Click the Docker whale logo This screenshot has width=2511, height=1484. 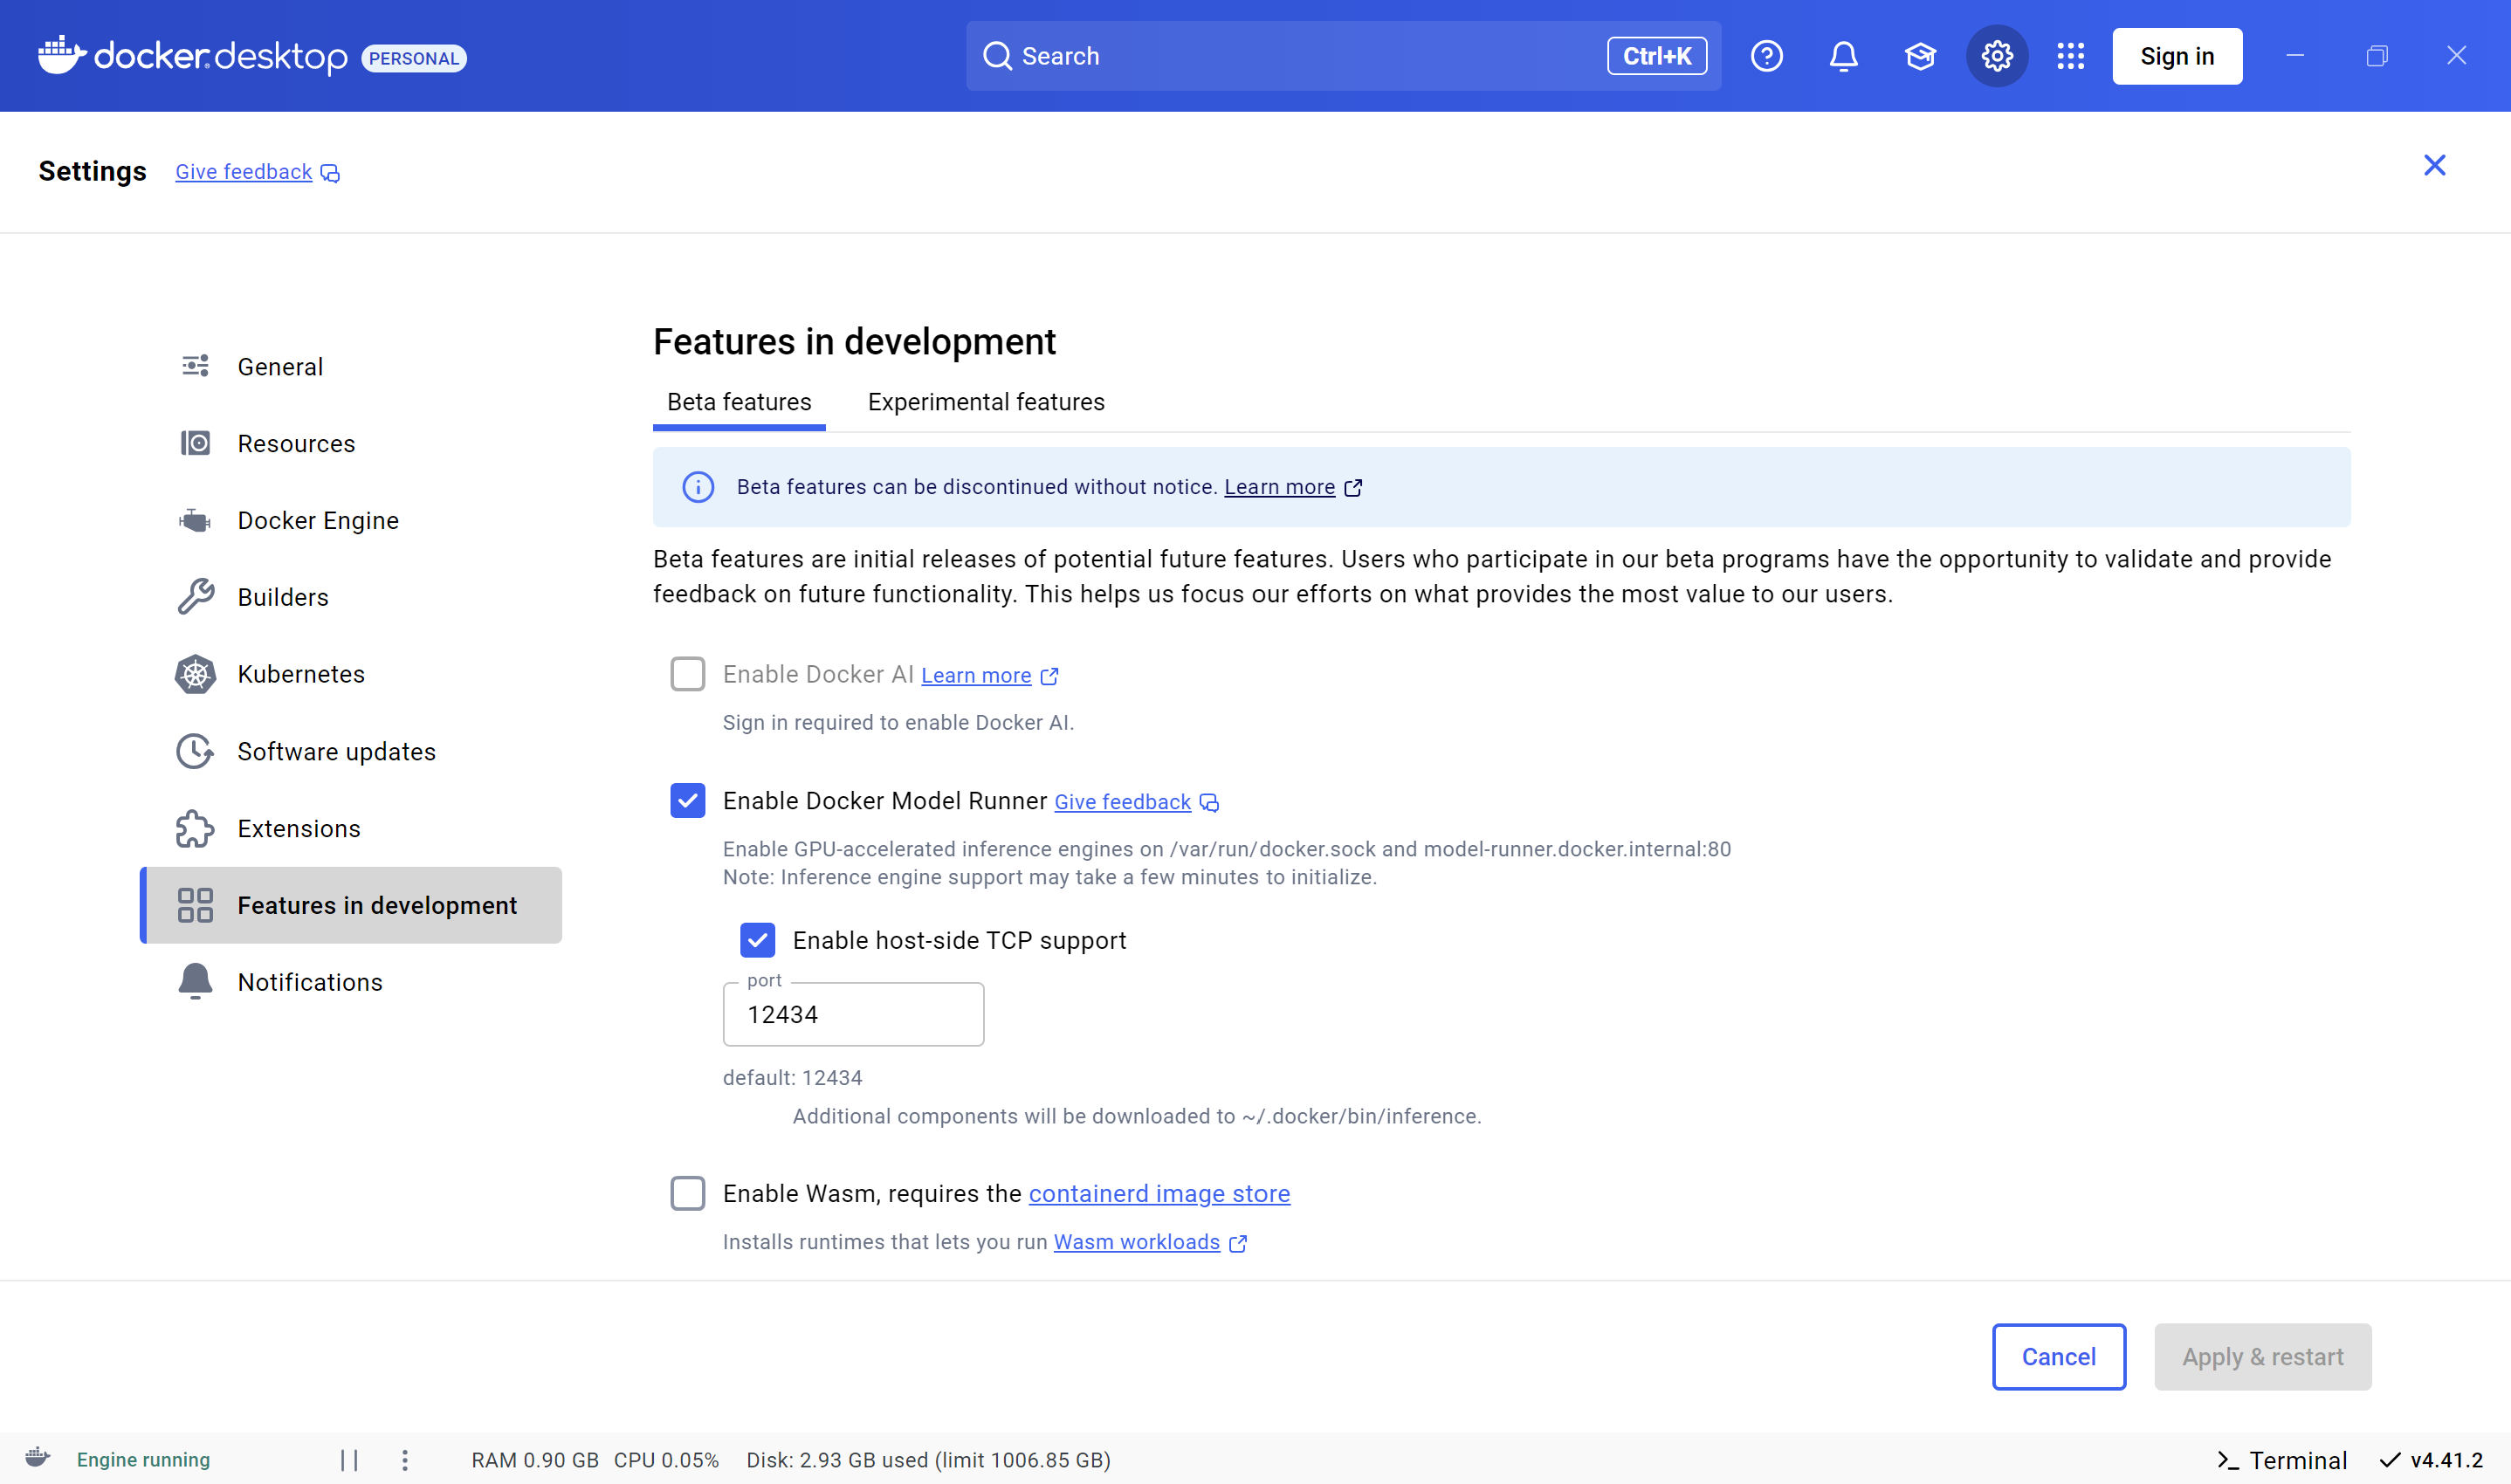point(62,55)
